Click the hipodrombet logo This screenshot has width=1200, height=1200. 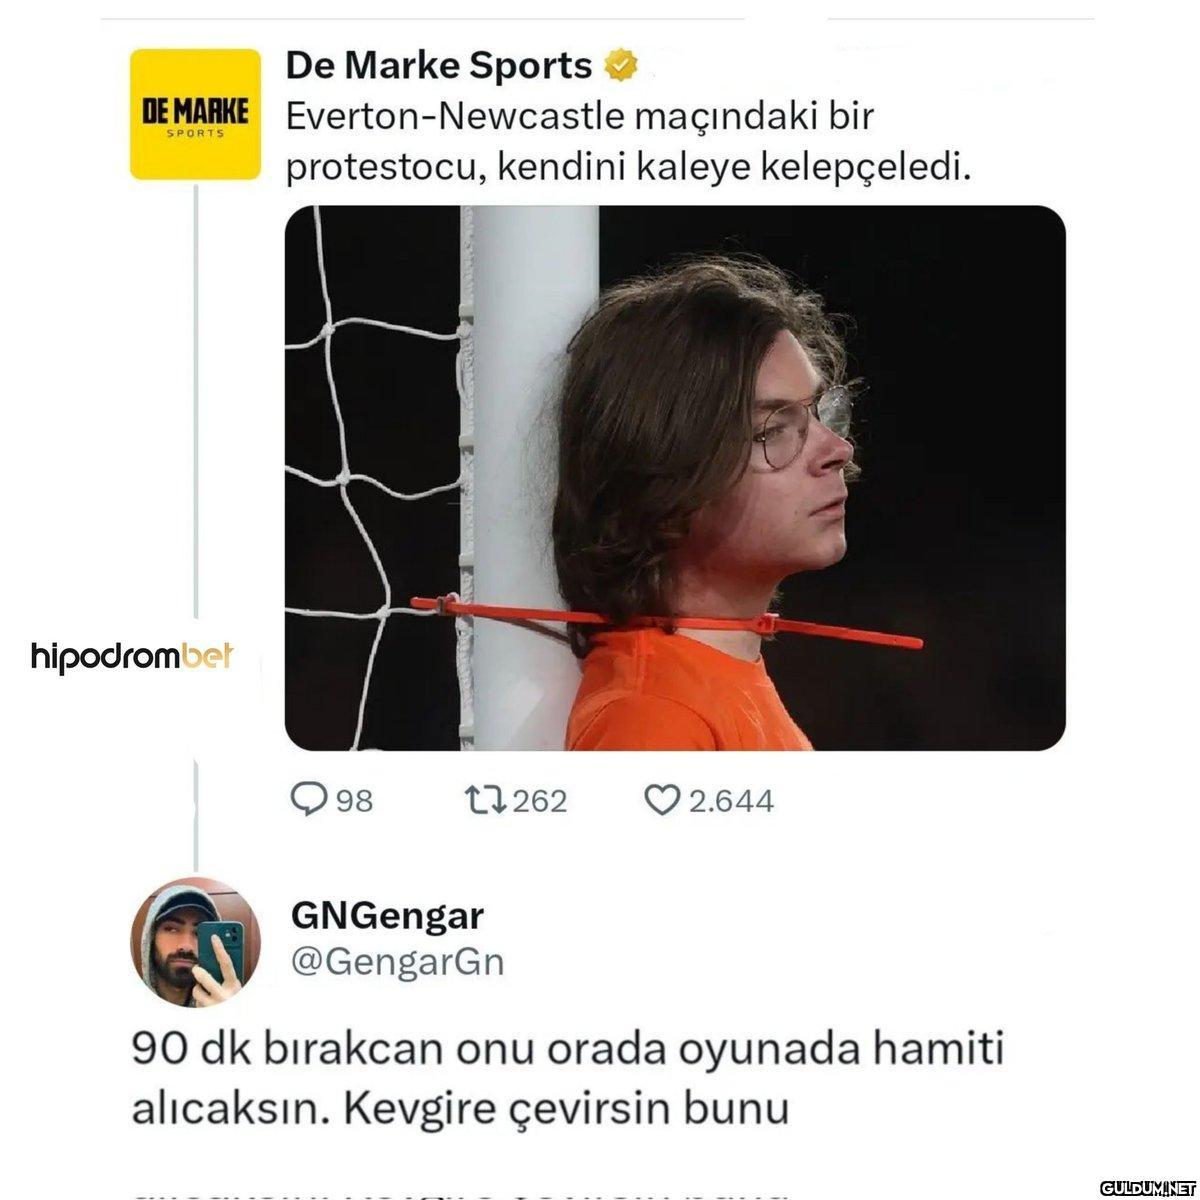coord(132,657)
